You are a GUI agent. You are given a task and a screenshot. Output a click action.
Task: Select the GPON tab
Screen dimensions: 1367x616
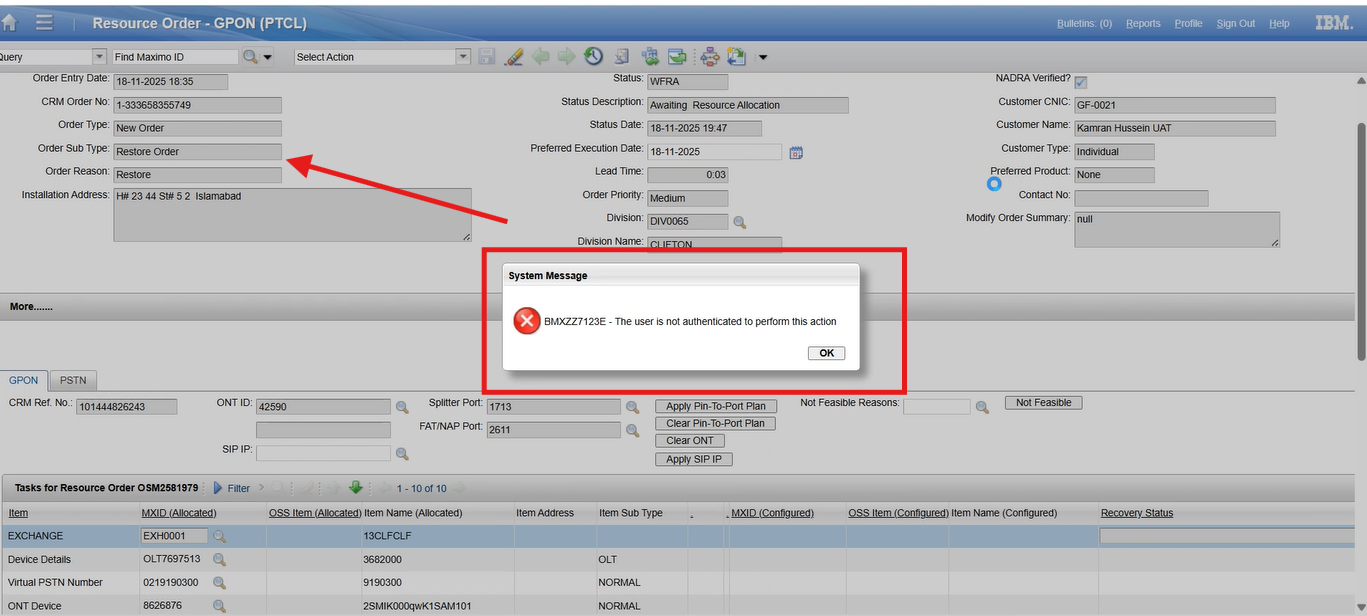pyautogui.click(x=24, y=381)
